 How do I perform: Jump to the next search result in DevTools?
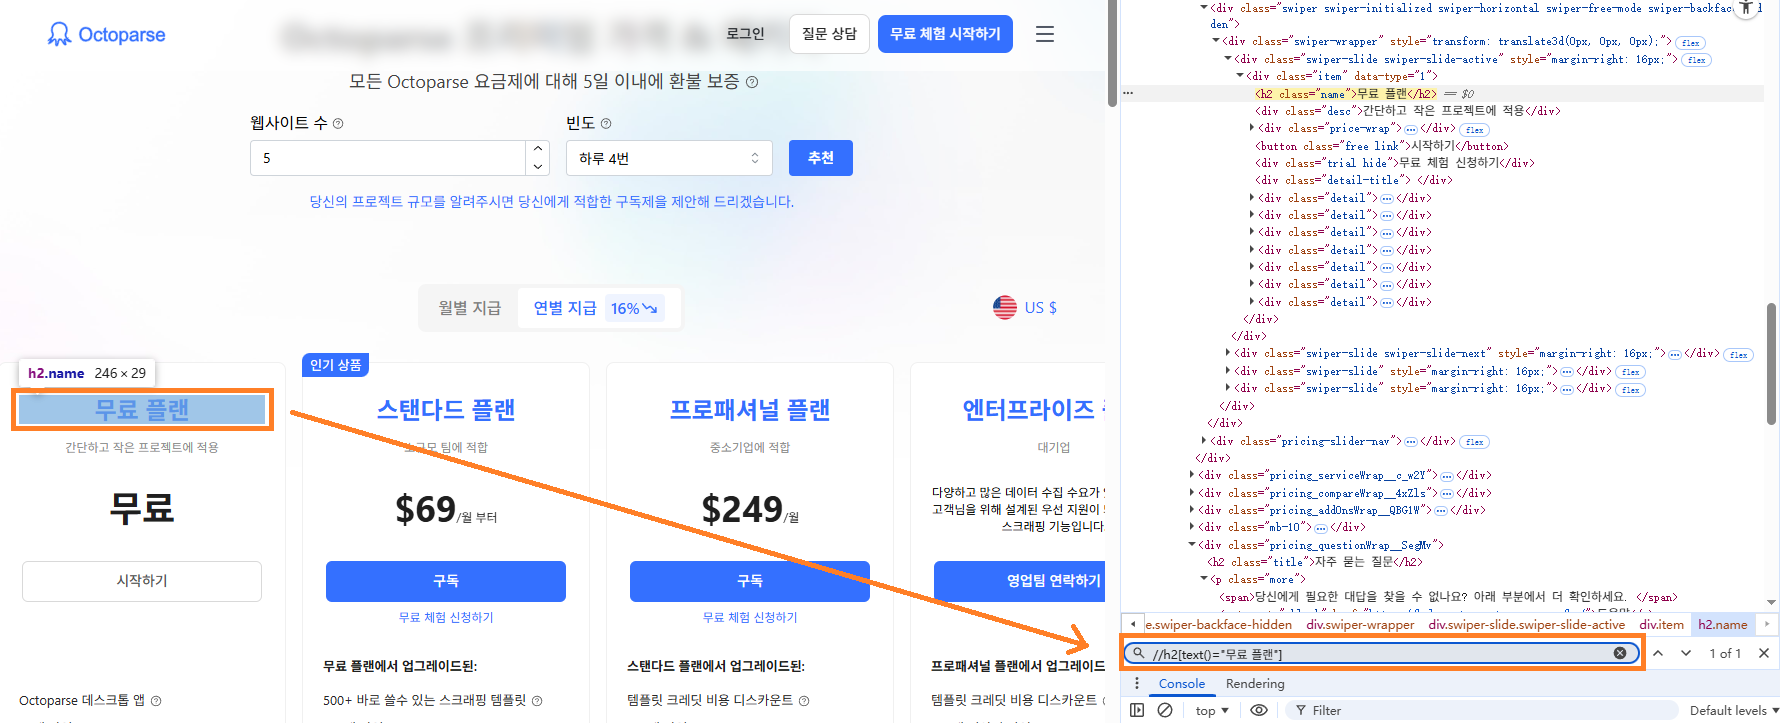tap(1686, 653)
